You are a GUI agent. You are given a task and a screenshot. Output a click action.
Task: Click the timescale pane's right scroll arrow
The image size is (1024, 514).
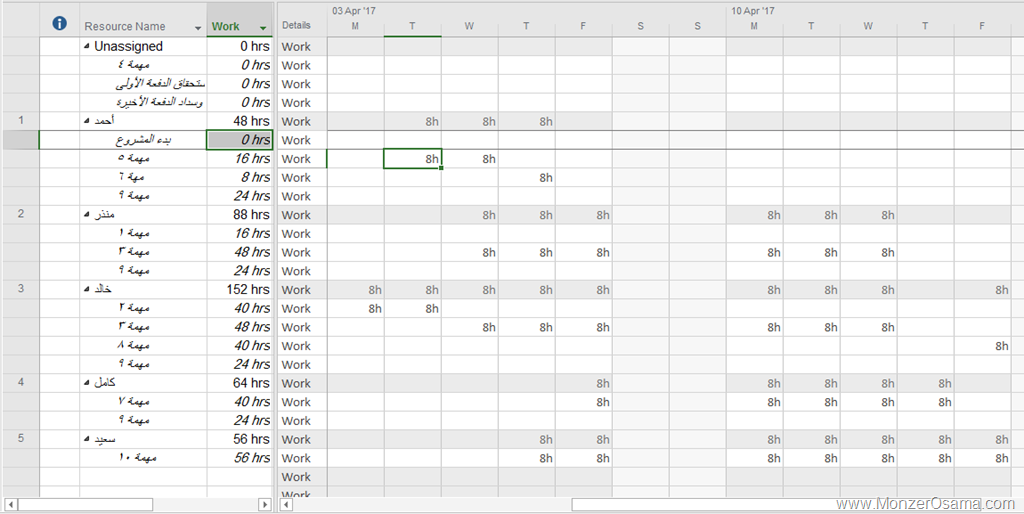[1015, 504]
